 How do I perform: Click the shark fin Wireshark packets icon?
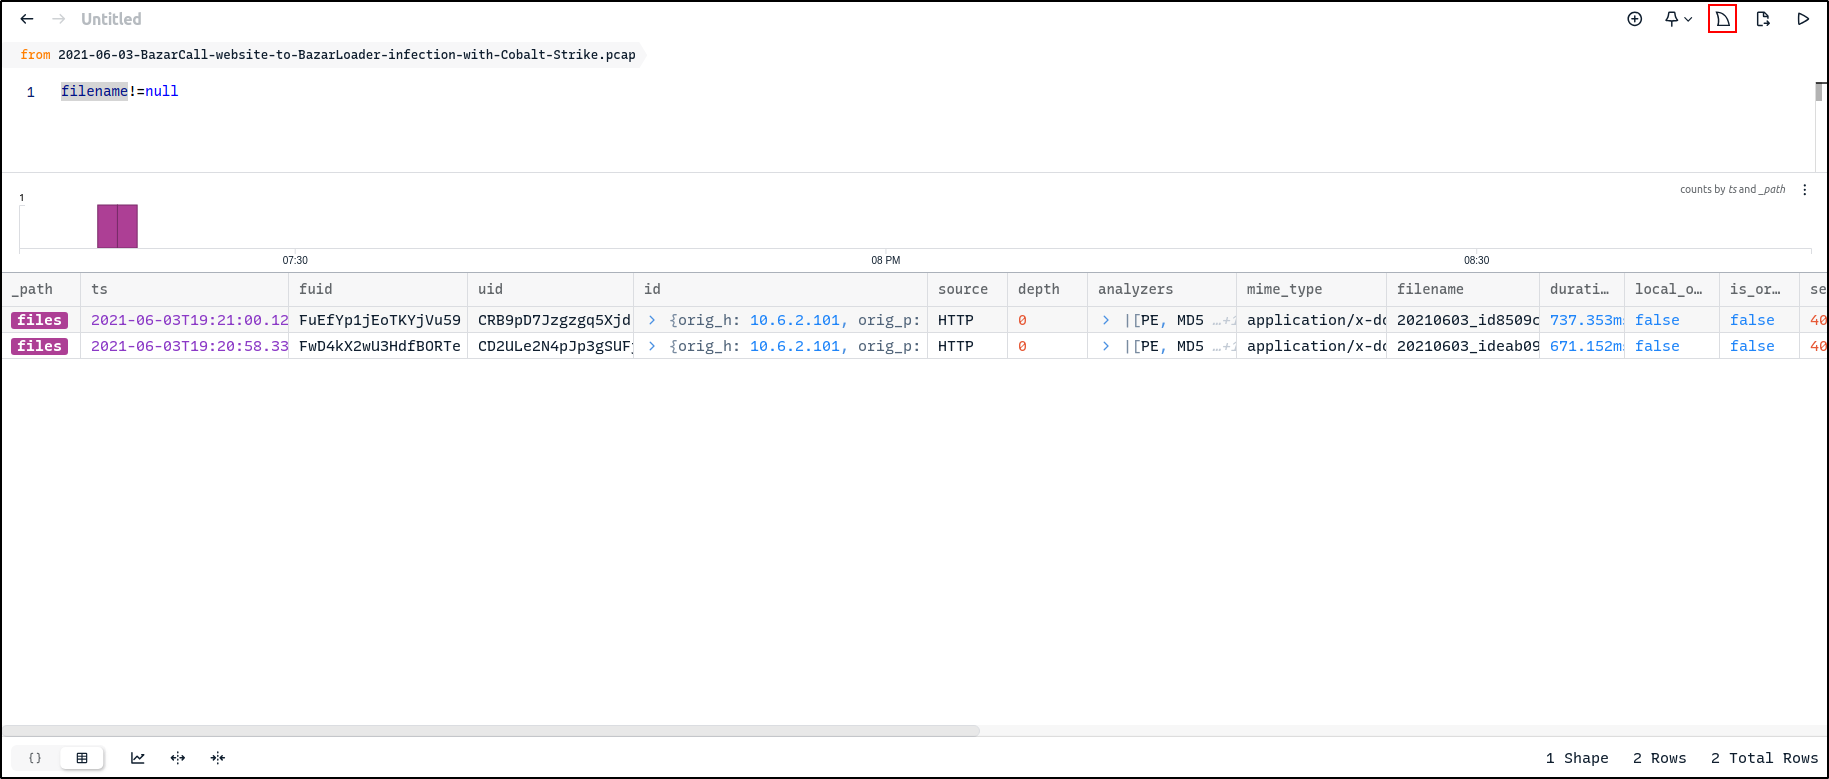click(x=1722, y=19)
